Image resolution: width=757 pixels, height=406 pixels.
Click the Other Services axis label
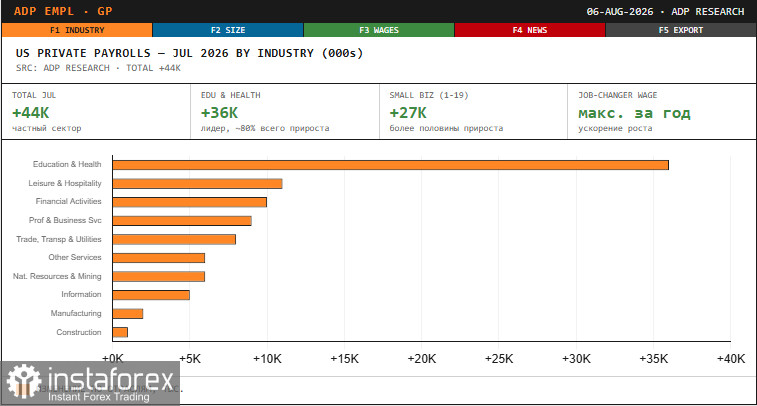[x=75, y=257]
